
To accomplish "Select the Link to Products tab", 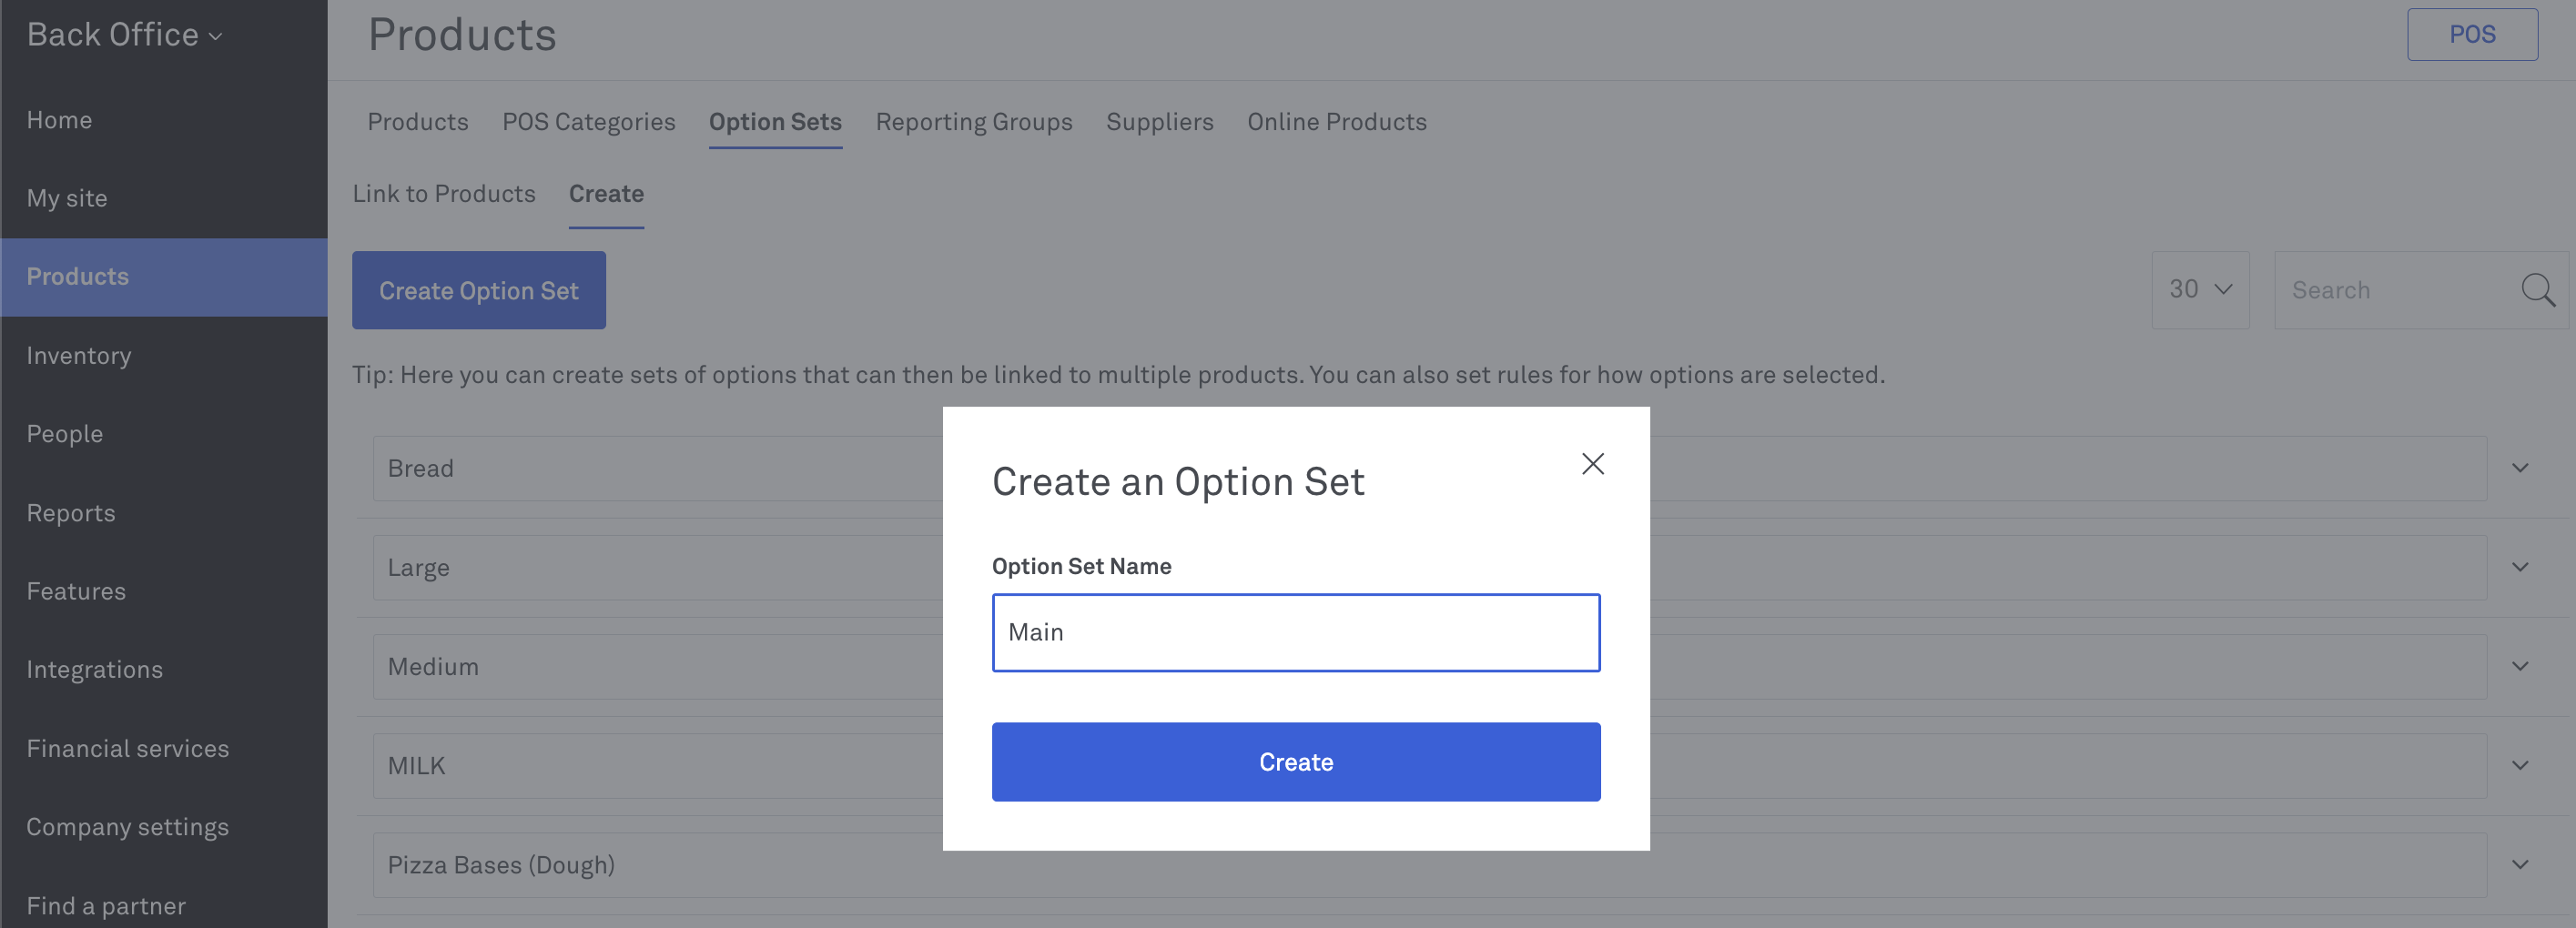I will click(x=444, y=194).
